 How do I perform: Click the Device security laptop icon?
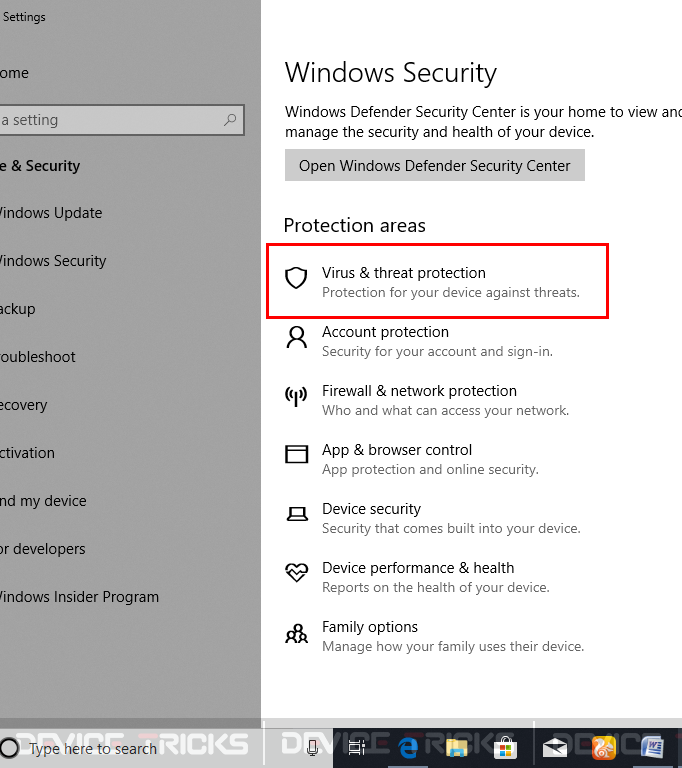click(x=297, y=514)
